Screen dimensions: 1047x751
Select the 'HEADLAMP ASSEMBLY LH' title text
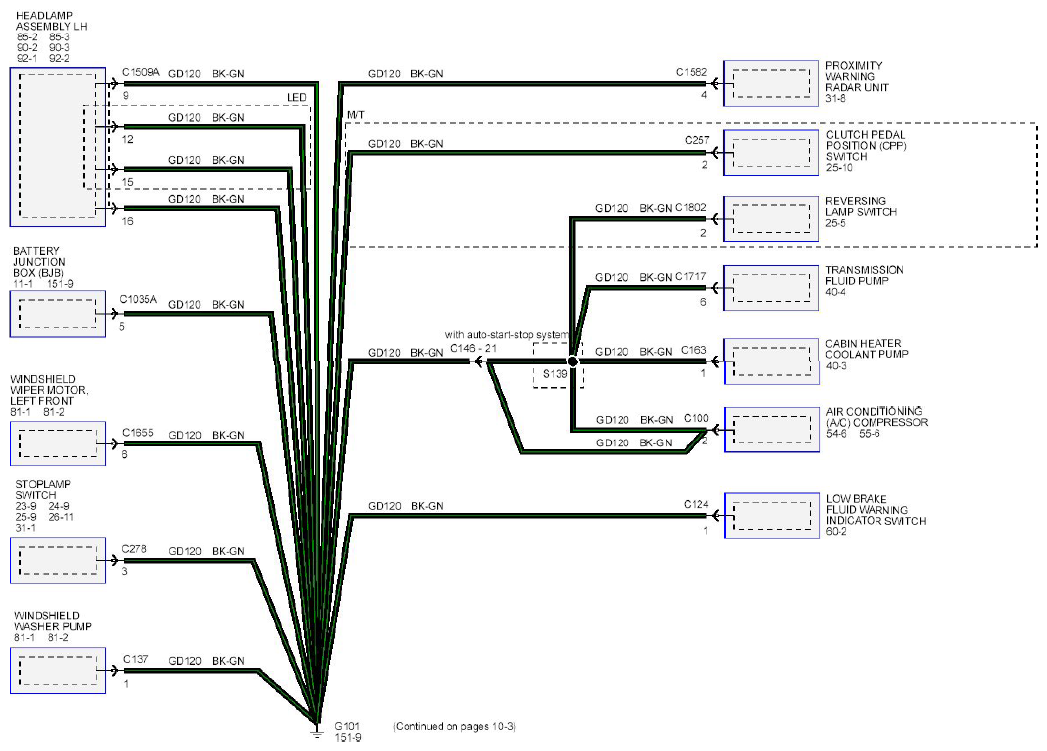pos(51,21)
